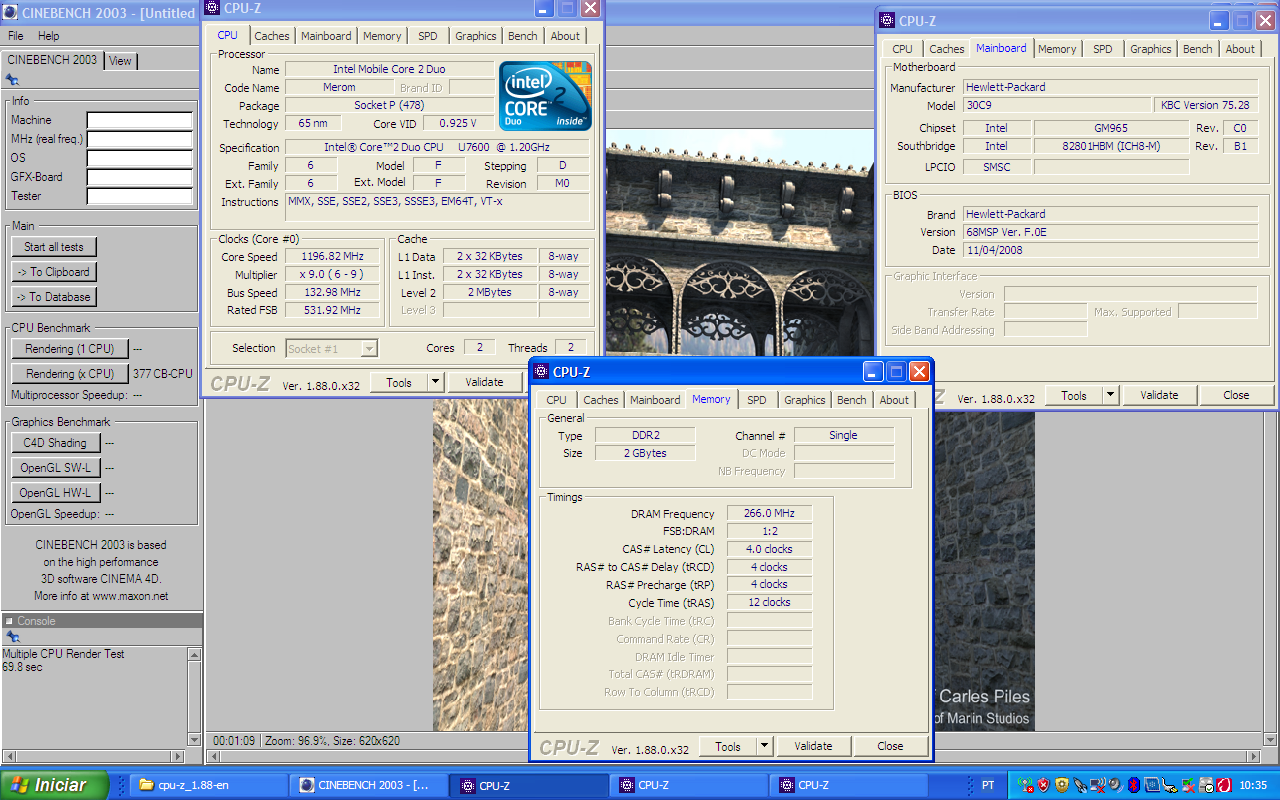Image resolution: width=1280 pixels, height=800 pixels.
Task: Click the Bluetooth icon in system tray
Action: tap(1134, 785)
